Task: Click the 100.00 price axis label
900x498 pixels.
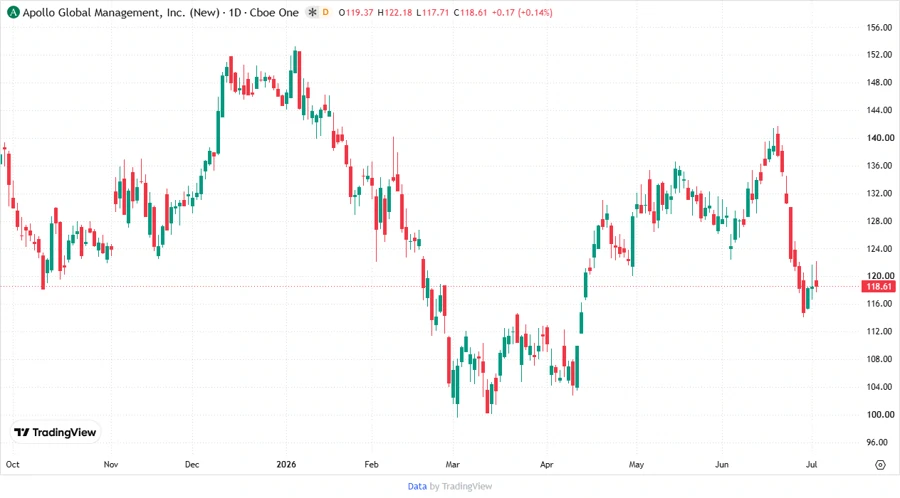Action: (879, 414)
